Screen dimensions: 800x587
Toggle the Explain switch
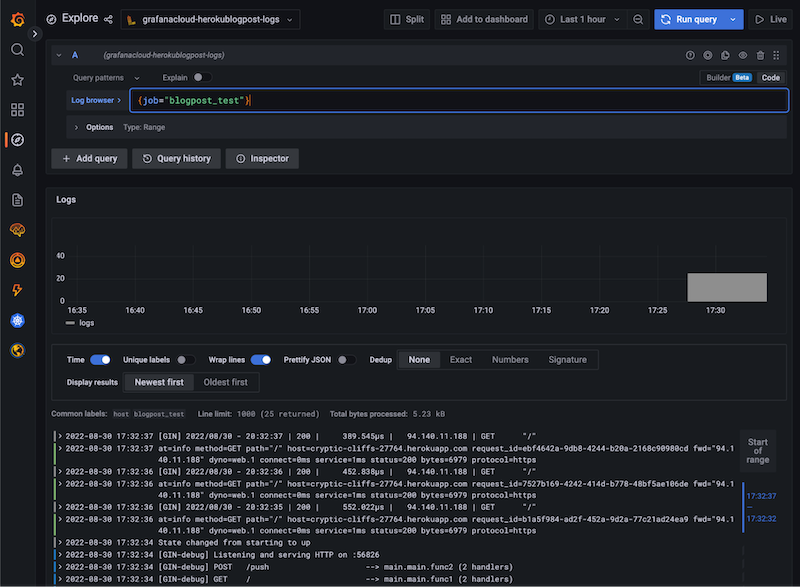(201, 77)
